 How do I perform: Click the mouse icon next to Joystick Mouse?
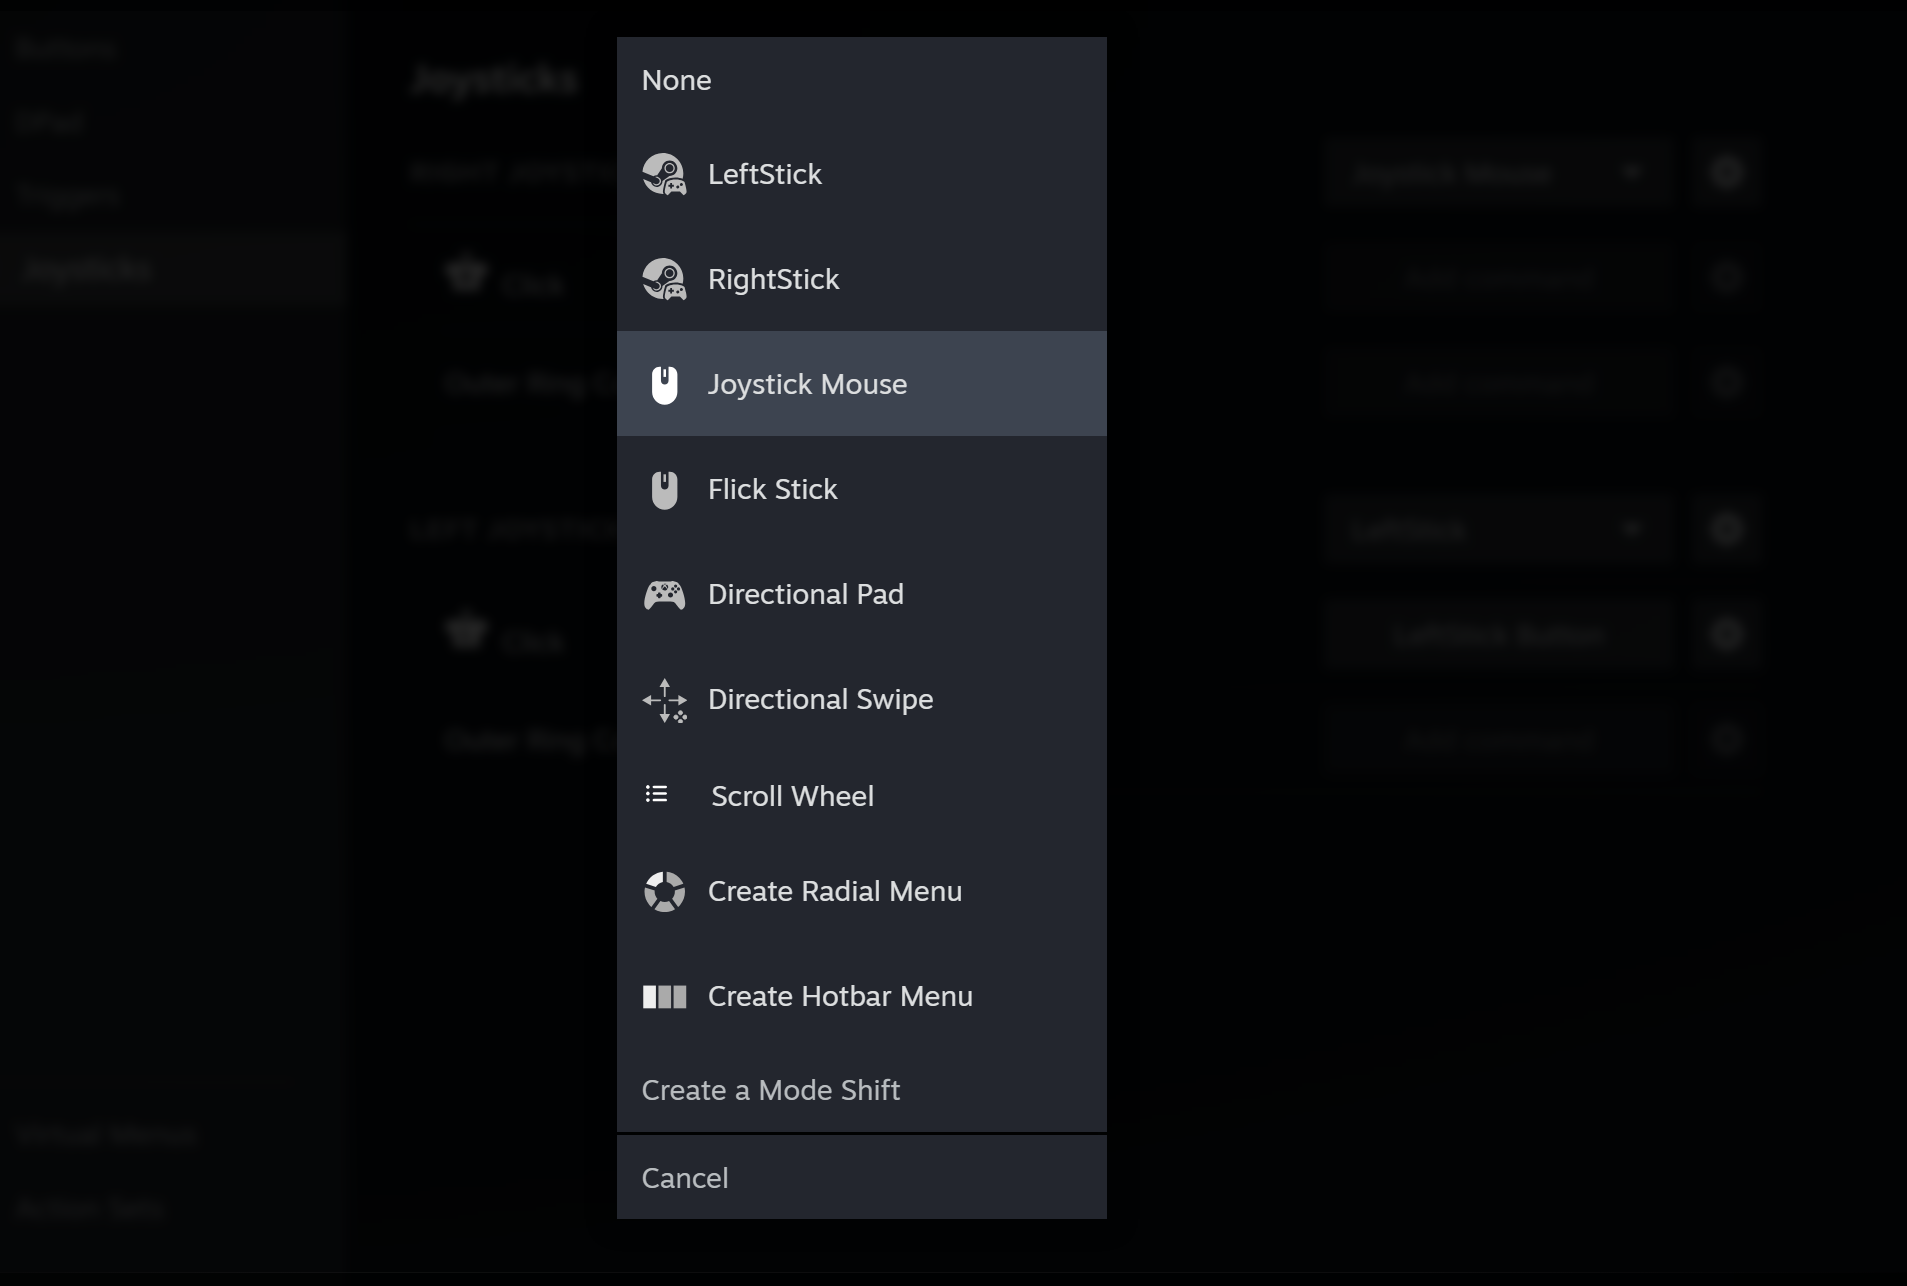coord(664,384)
